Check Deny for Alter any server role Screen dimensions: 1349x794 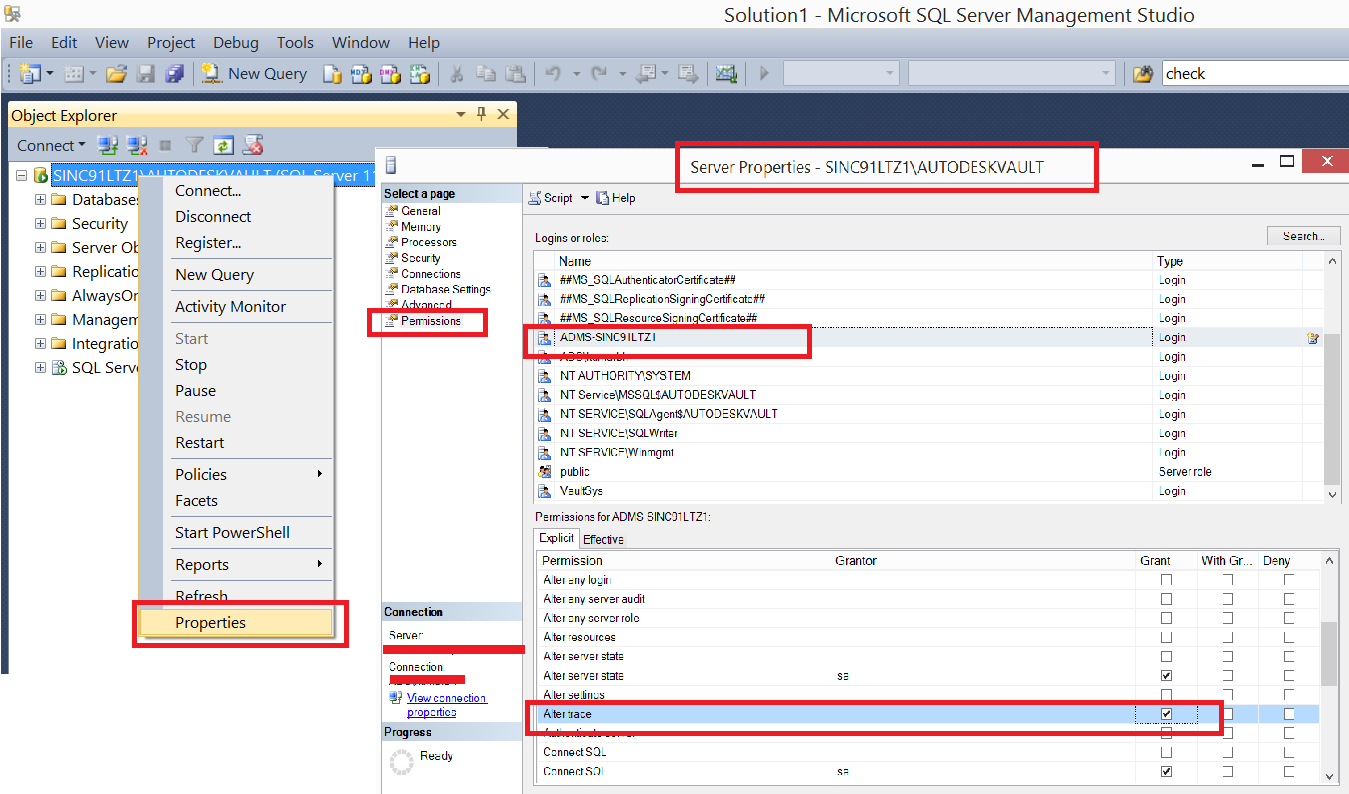[1289, 618]
